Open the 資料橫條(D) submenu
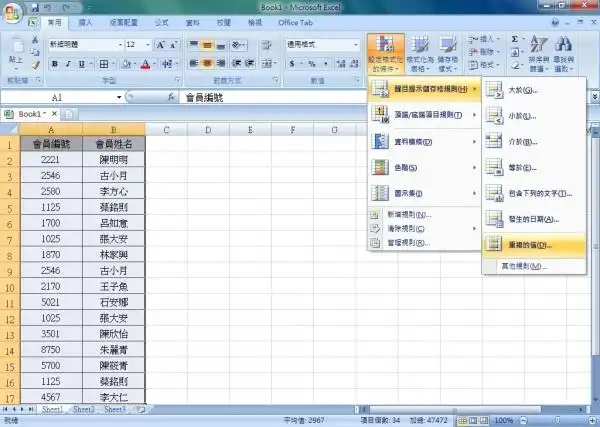Image resolution: width=600 pixels, height=427 pixels. click(x=424, y=142)
